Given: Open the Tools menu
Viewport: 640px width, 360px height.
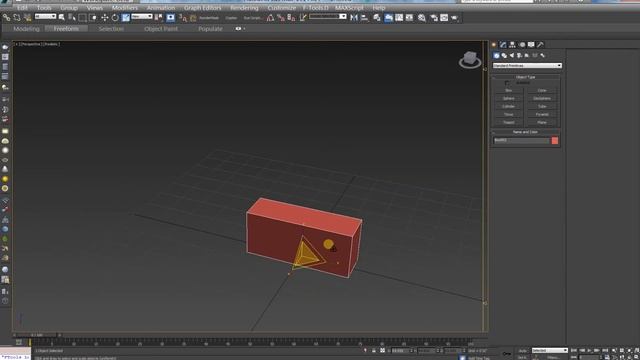Looking at the screenshot, I should coord(44,7).
